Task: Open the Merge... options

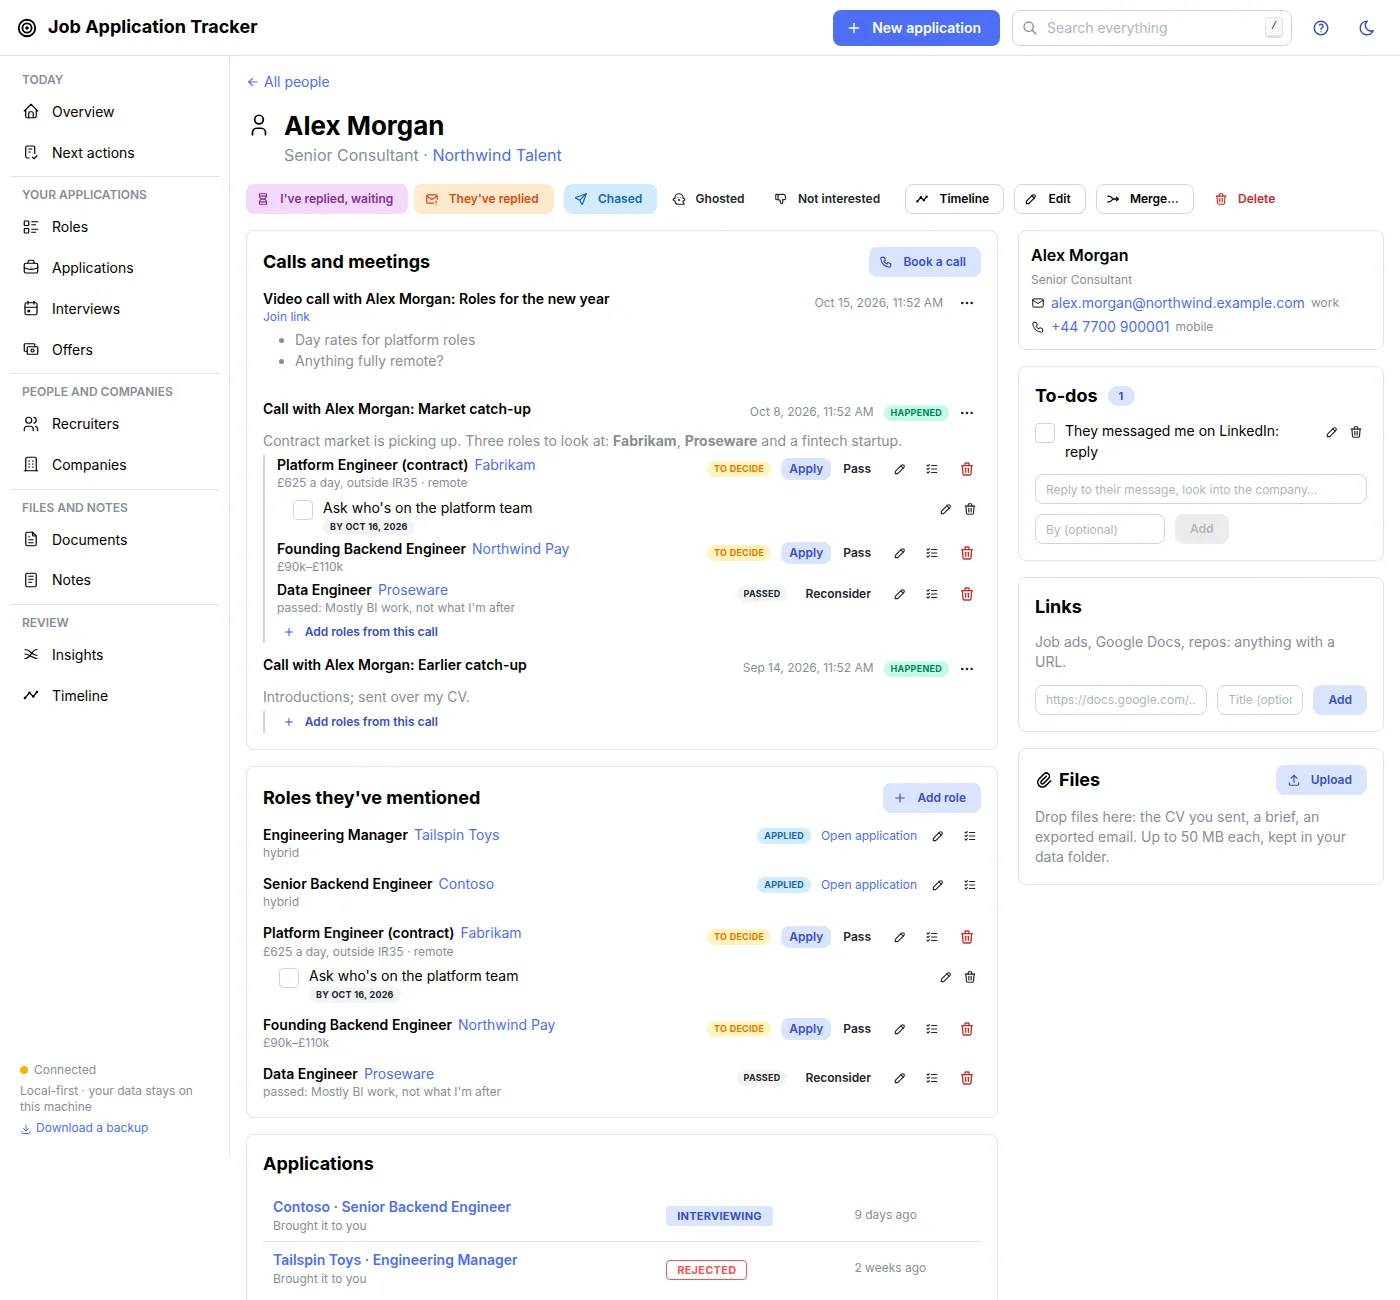Action: click(x=1144, y=199)
